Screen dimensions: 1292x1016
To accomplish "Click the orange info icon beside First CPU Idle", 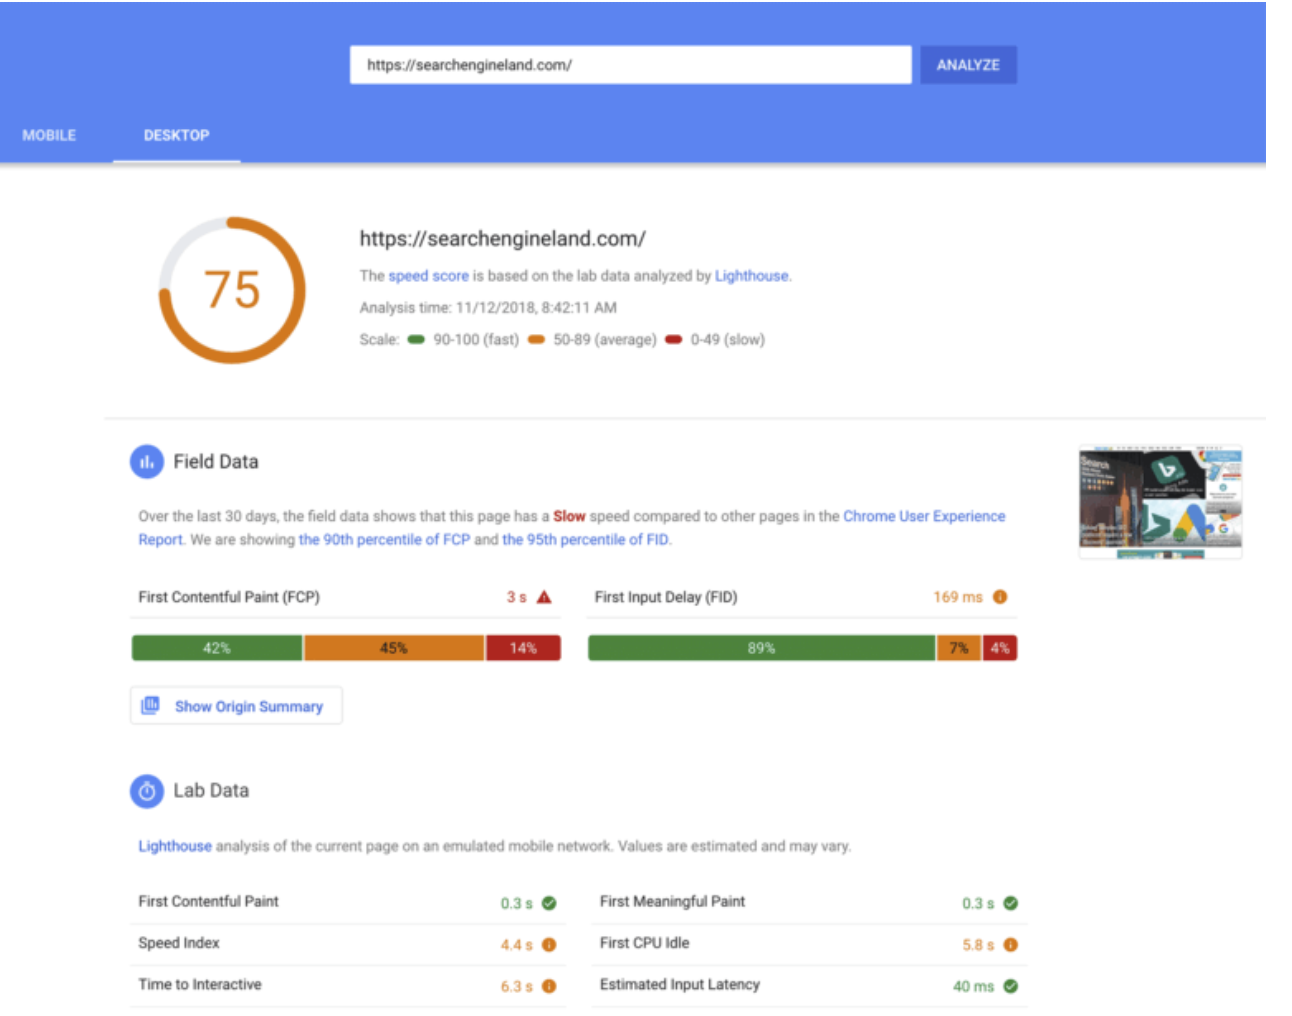I will point(1011,945).
